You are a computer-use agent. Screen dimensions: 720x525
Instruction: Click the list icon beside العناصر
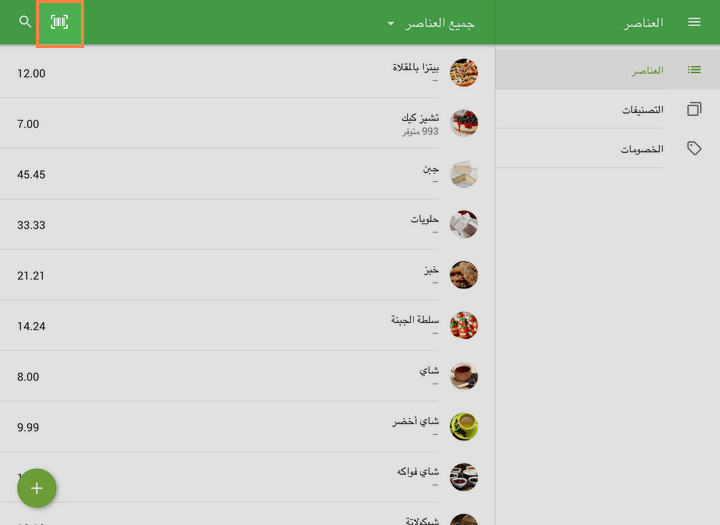point(694,70)
